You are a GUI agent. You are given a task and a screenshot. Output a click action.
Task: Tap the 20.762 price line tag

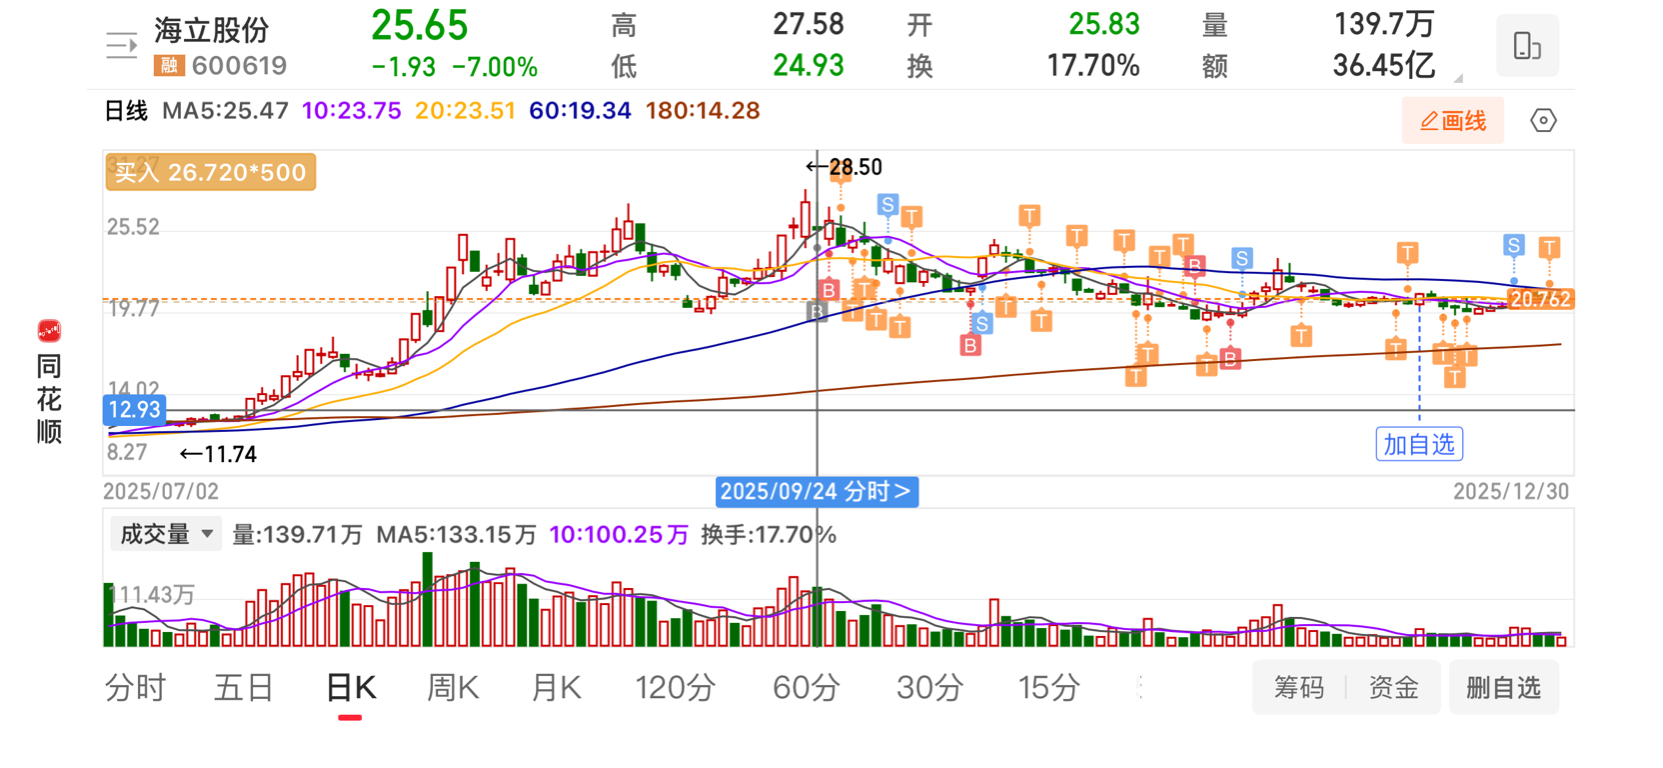coord(1540,299)
